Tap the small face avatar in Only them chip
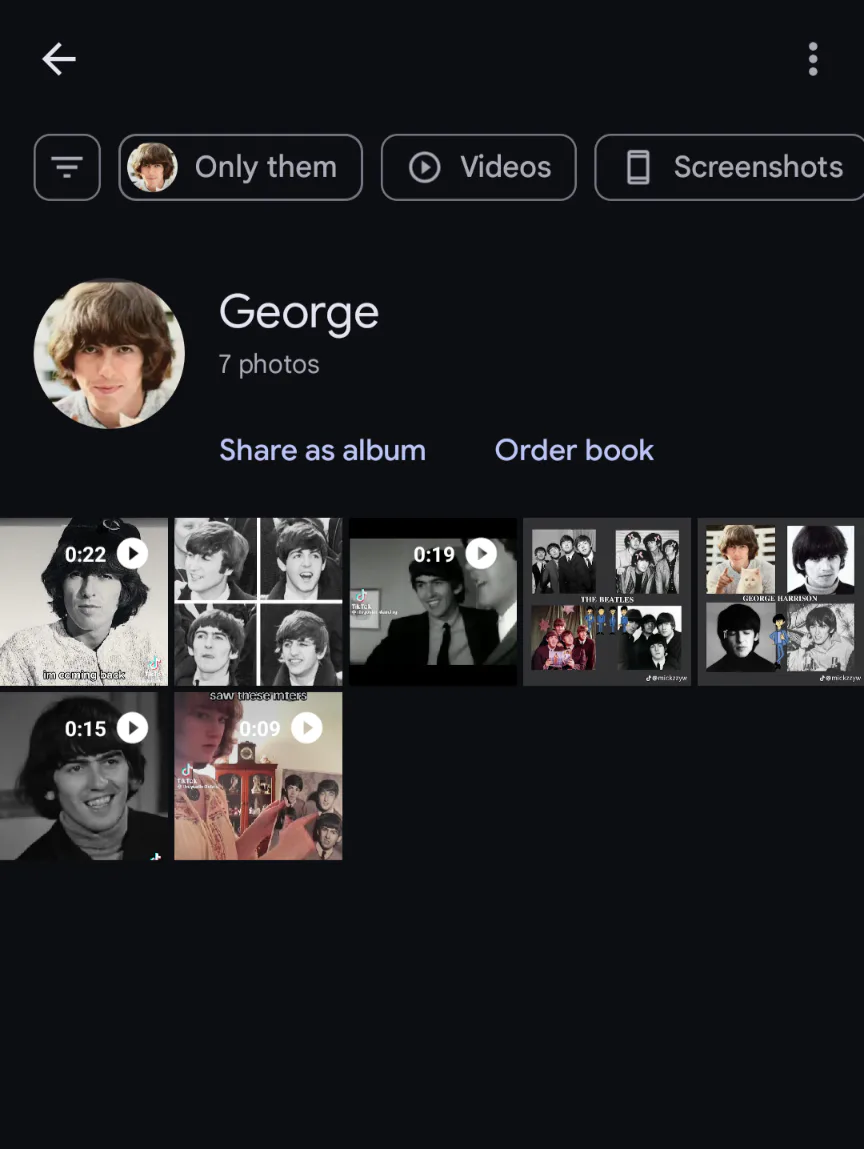Image resolution: width=864 pixels, height=1149 pixels. pyautogui.click(x=152, y=167)
